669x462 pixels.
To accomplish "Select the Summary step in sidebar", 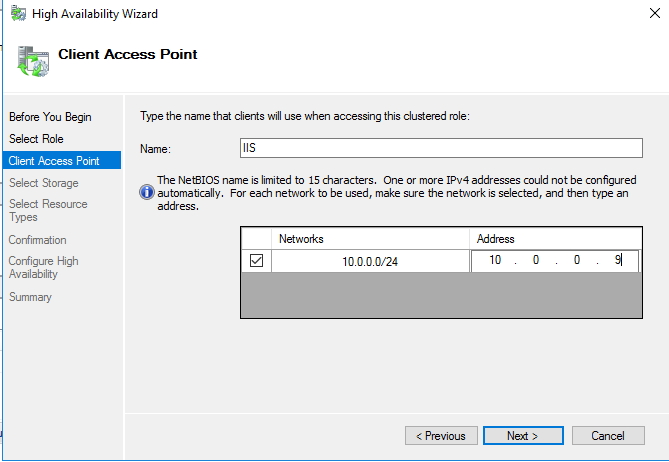I will pyautogui.click(x=30, y=297).
